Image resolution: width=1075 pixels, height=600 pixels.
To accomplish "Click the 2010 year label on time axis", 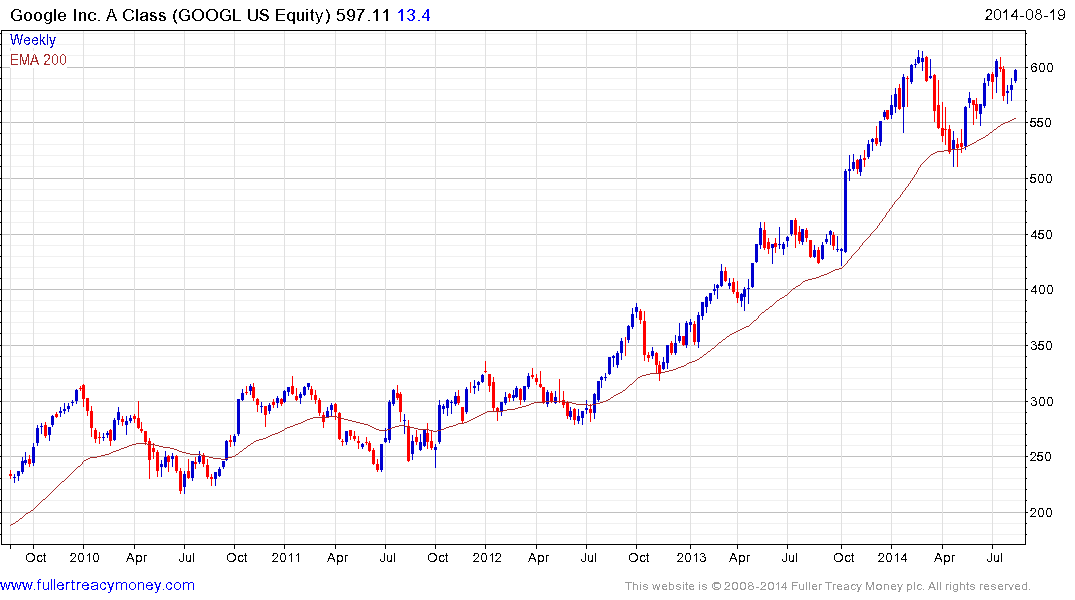I will pos(84,557).
